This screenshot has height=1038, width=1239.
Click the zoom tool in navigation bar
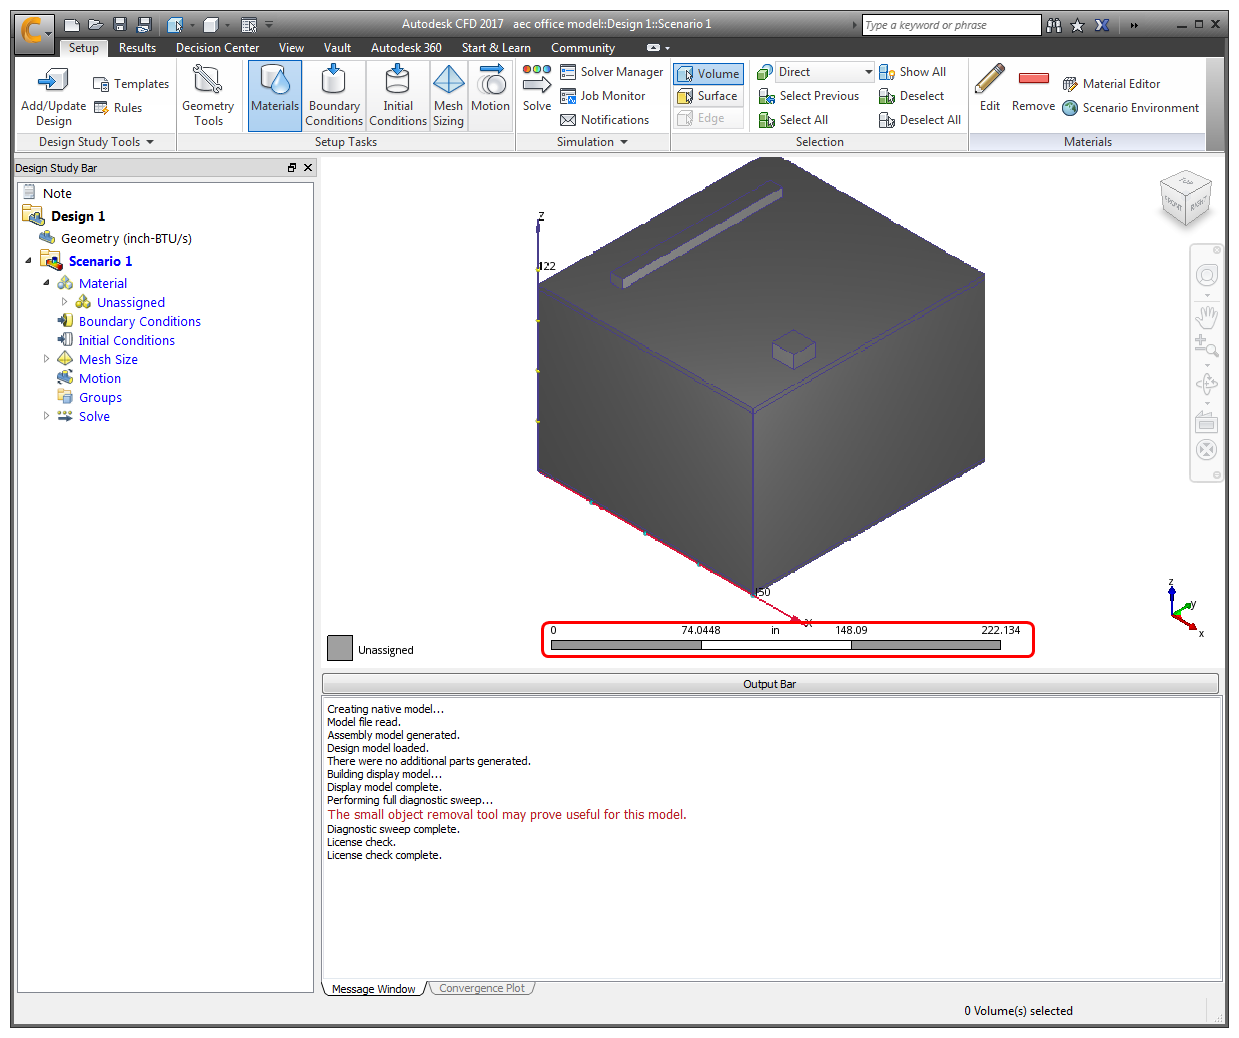pyautogui.click(x=1206, y=347)
